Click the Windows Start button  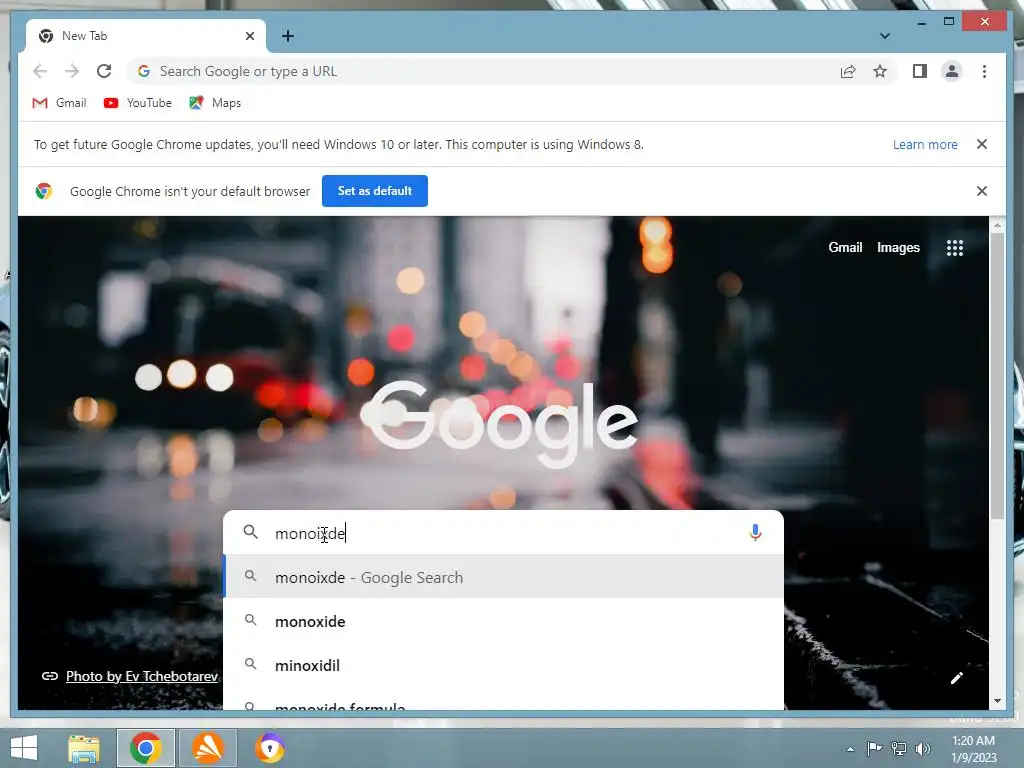(24, 748)
